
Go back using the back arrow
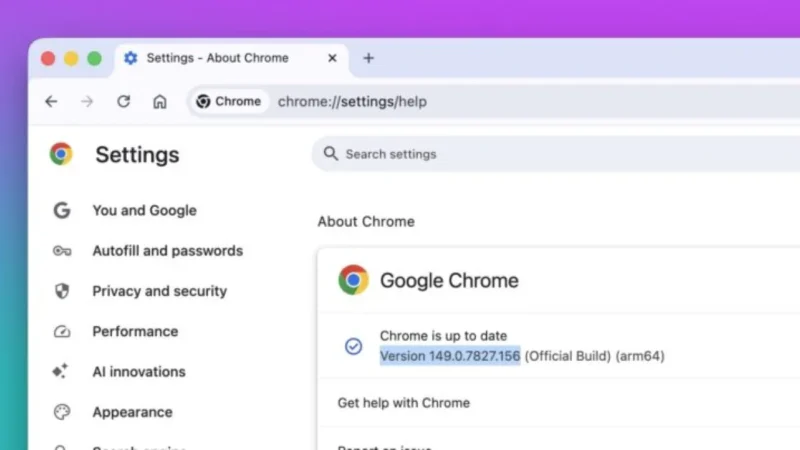point(51,102)
